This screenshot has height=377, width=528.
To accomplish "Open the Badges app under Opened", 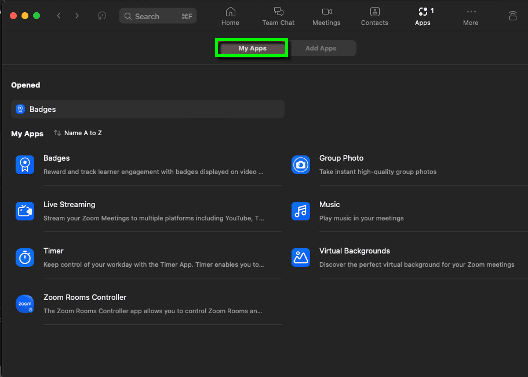I will (x=148, y=109).
